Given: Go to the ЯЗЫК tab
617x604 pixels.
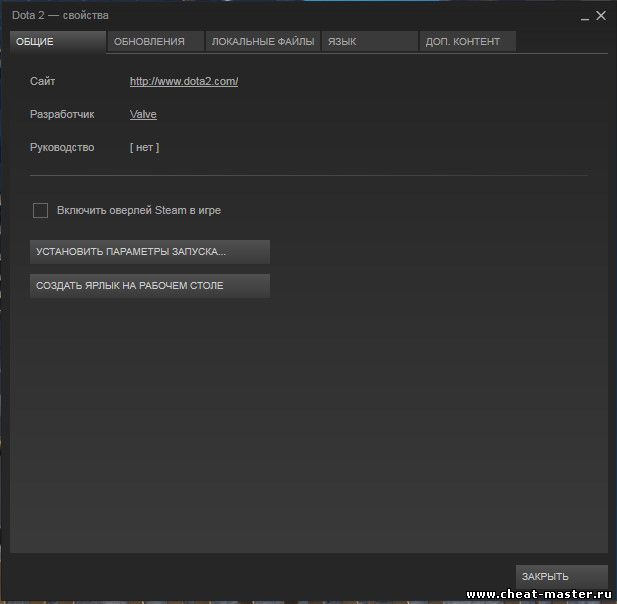Looking at the screenshot, I should pos(368,41).
